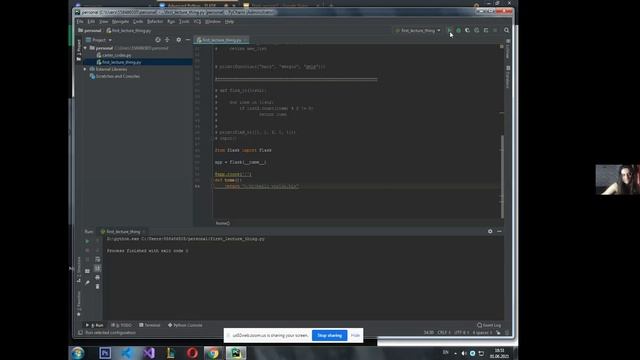Toggle the read-only lock in the status bar

coord(498,333)
